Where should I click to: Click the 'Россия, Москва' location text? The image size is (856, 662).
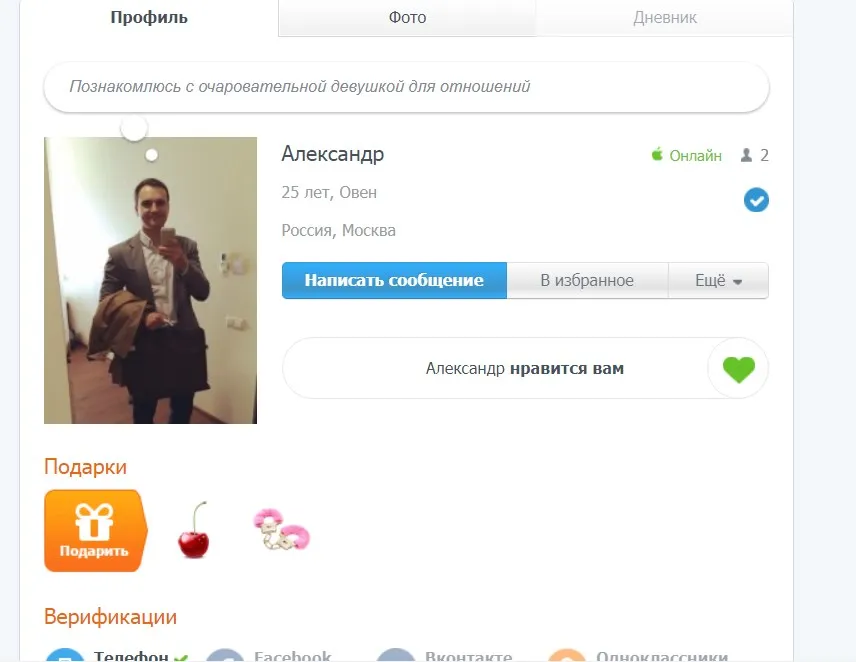338,231
